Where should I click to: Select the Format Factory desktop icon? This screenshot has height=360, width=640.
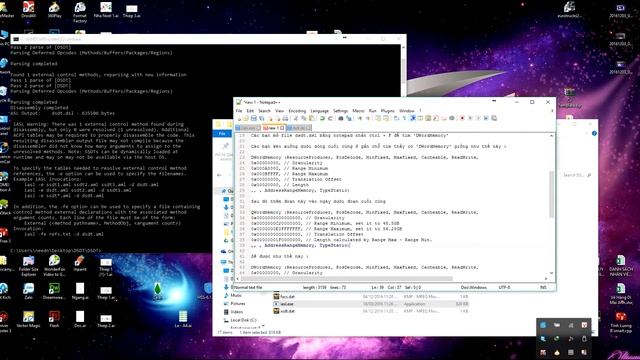pos(80,12)
